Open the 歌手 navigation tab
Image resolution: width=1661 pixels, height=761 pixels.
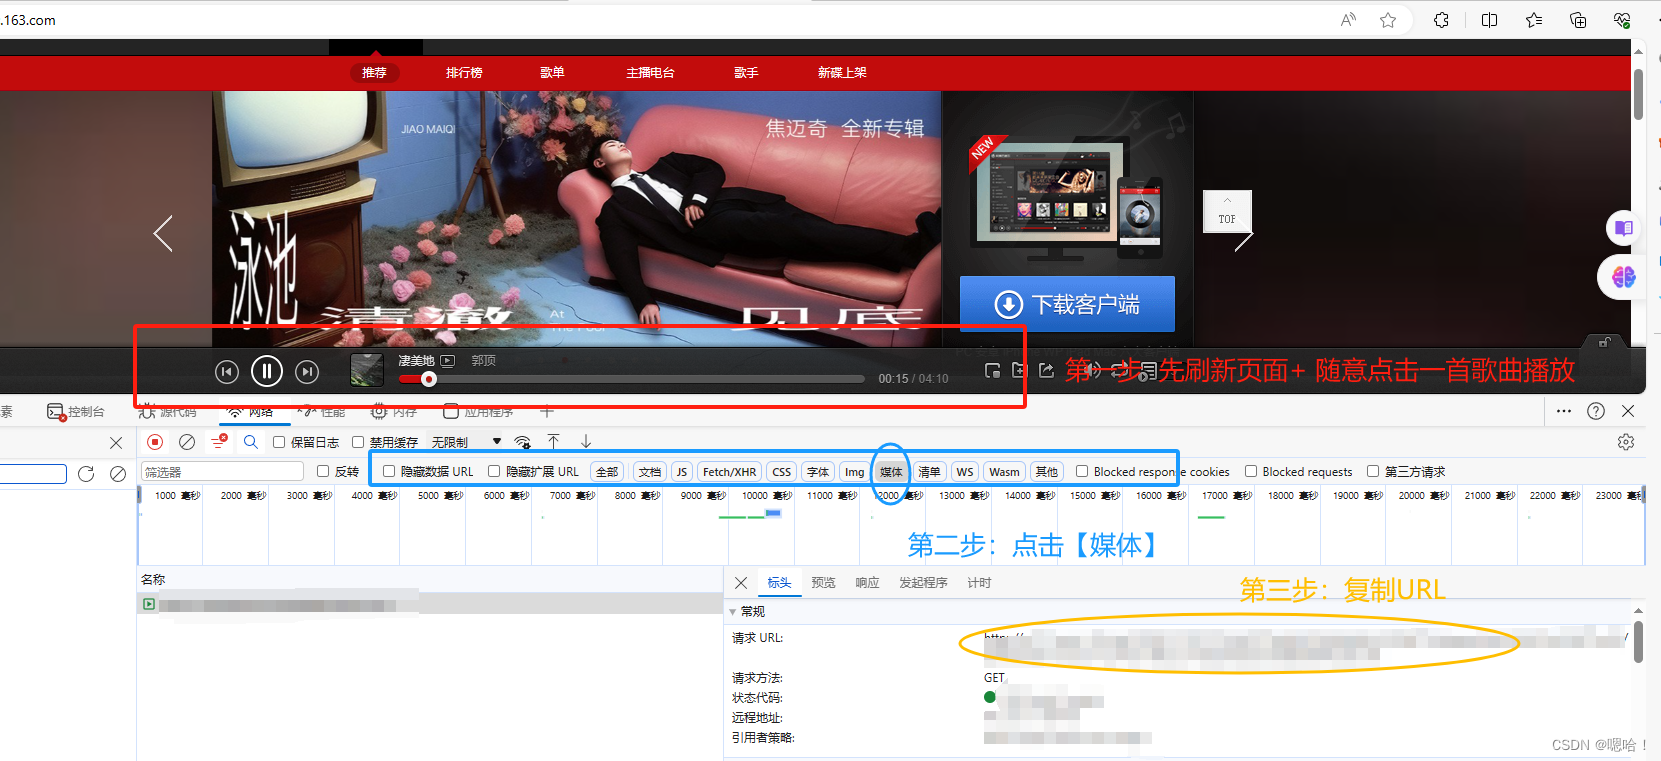click(x=746, y=72)
